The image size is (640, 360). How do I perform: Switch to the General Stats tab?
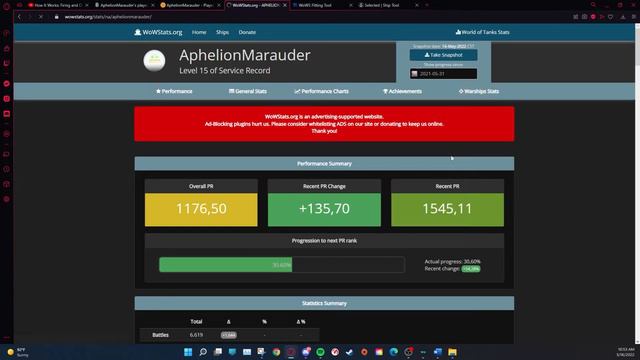tap(248, 91)
